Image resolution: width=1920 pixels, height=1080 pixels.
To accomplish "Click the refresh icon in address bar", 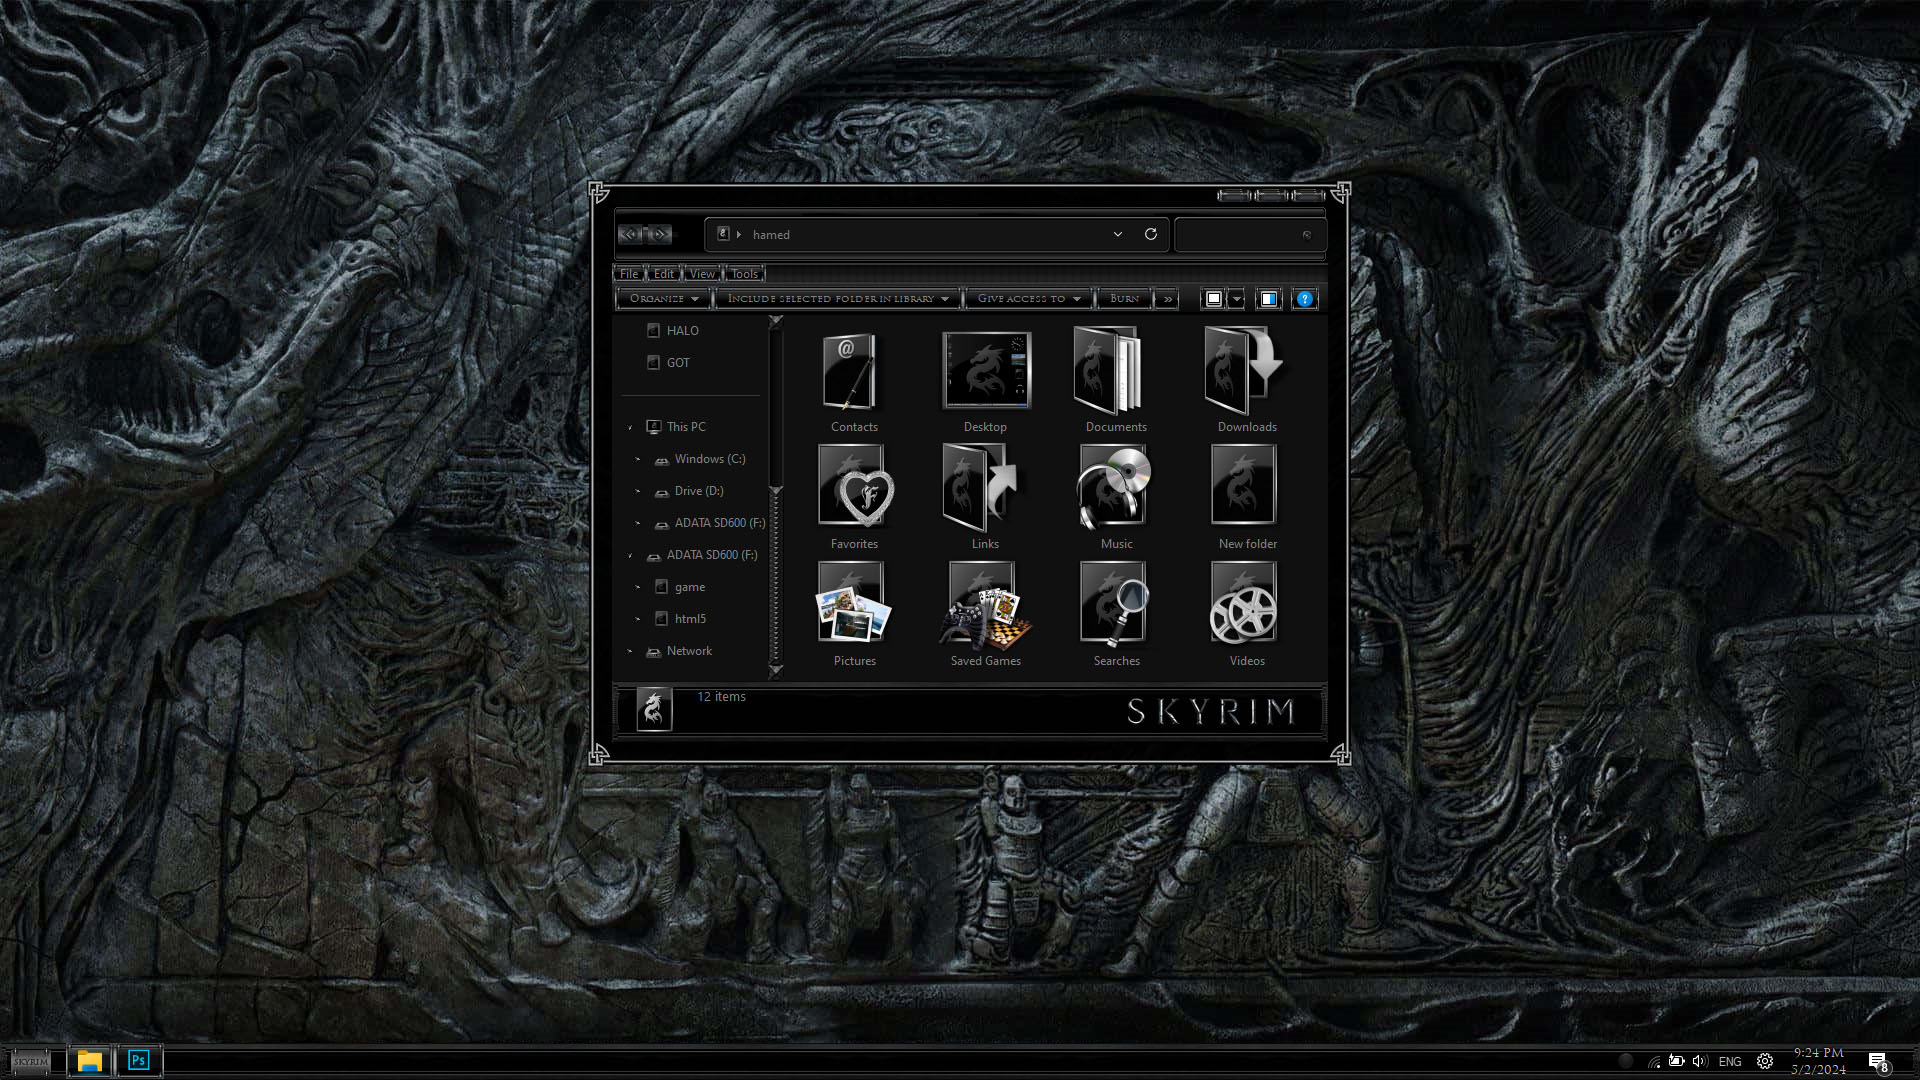I will (1151, 234).
